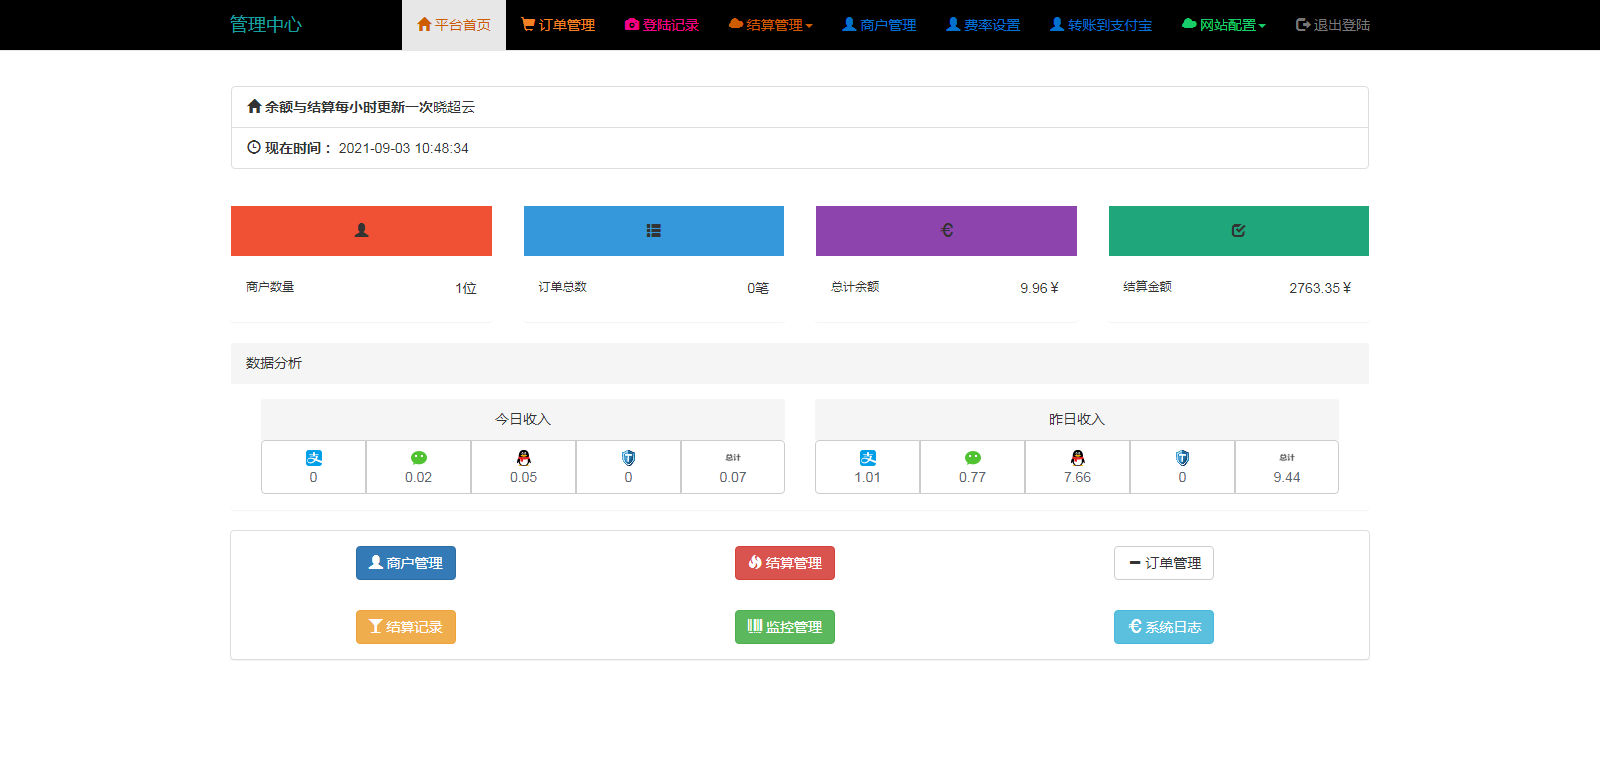Open 订单管理 in top navigation

(558, 25)
